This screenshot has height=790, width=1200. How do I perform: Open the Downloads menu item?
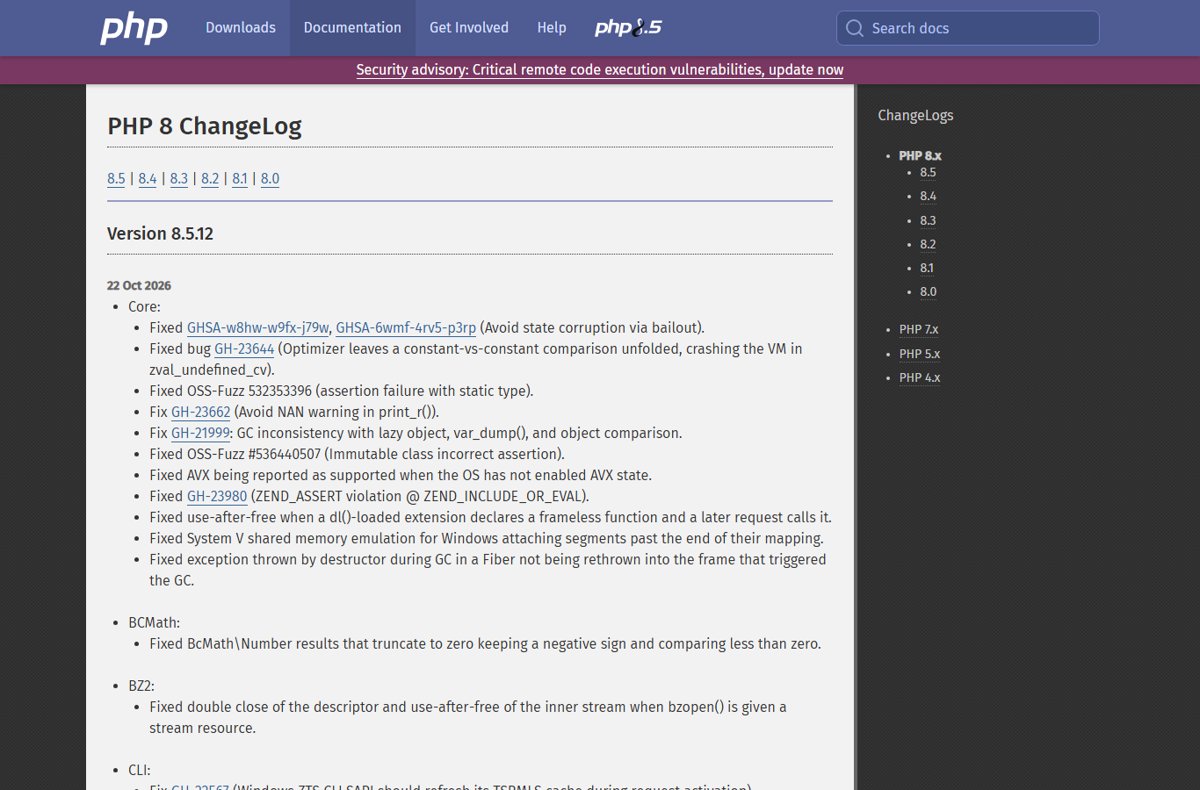tap(240, 28)
